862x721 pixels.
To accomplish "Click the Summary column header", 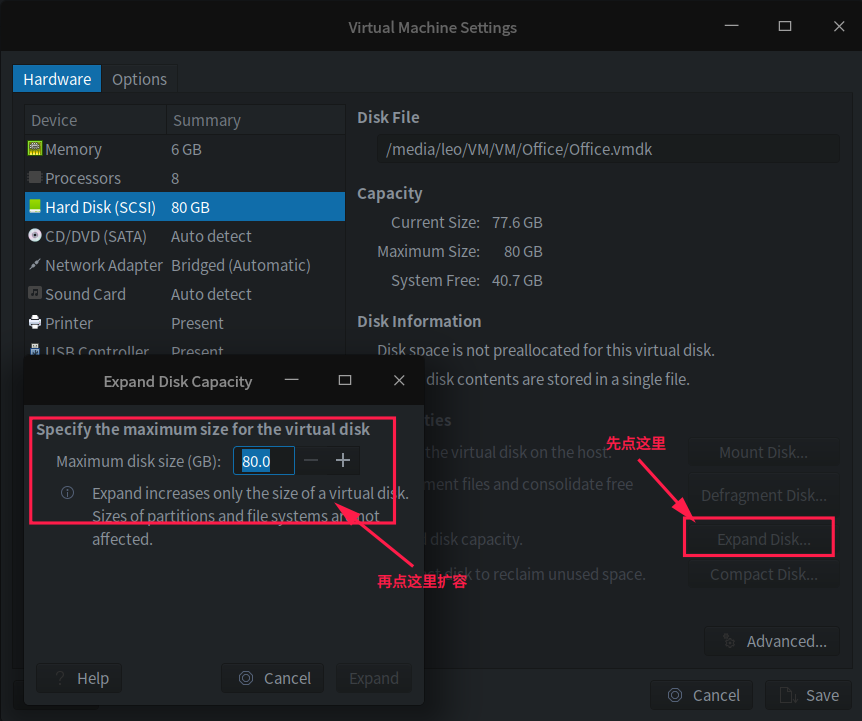I will click(256, 120).
